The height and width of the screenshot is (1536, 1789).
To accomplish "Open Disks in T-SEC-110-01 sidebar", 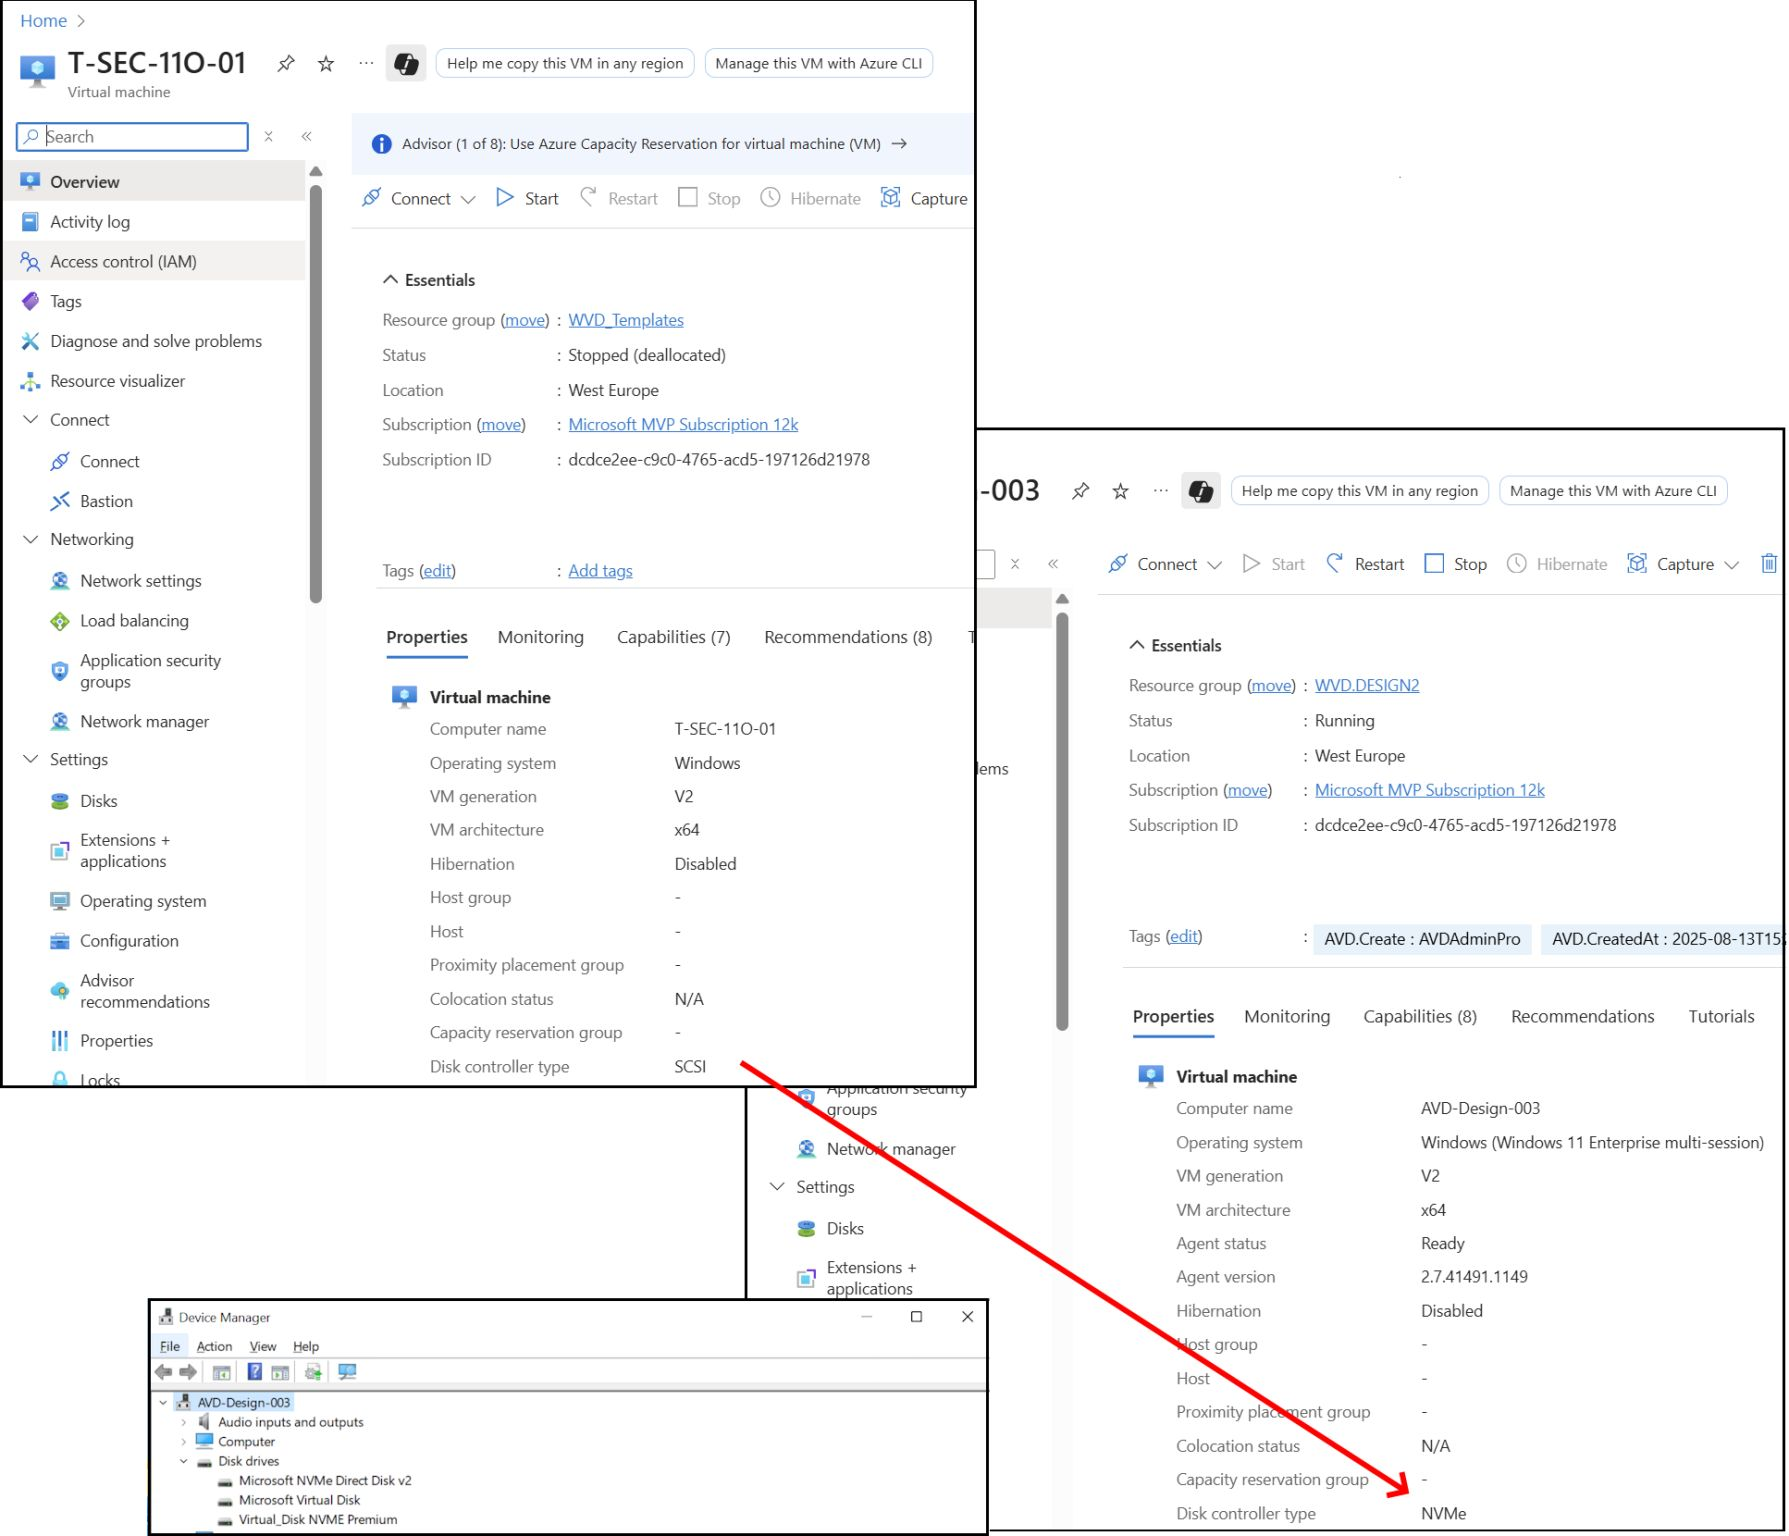I will [x=98, y=801].
